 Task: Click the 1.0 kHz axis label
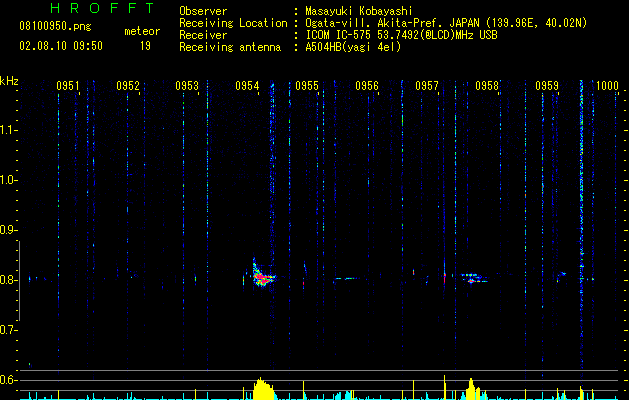pos(8,180)
